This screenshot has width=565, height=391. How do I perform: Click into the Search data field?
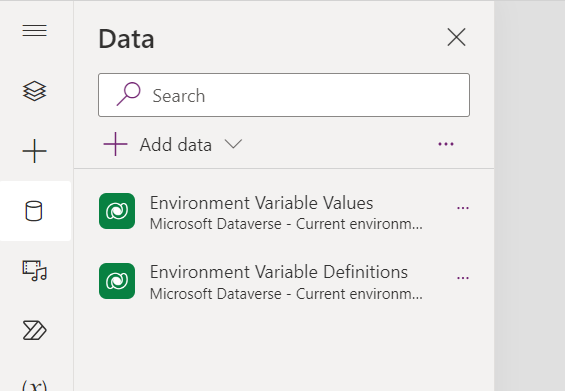pos(284,95)
